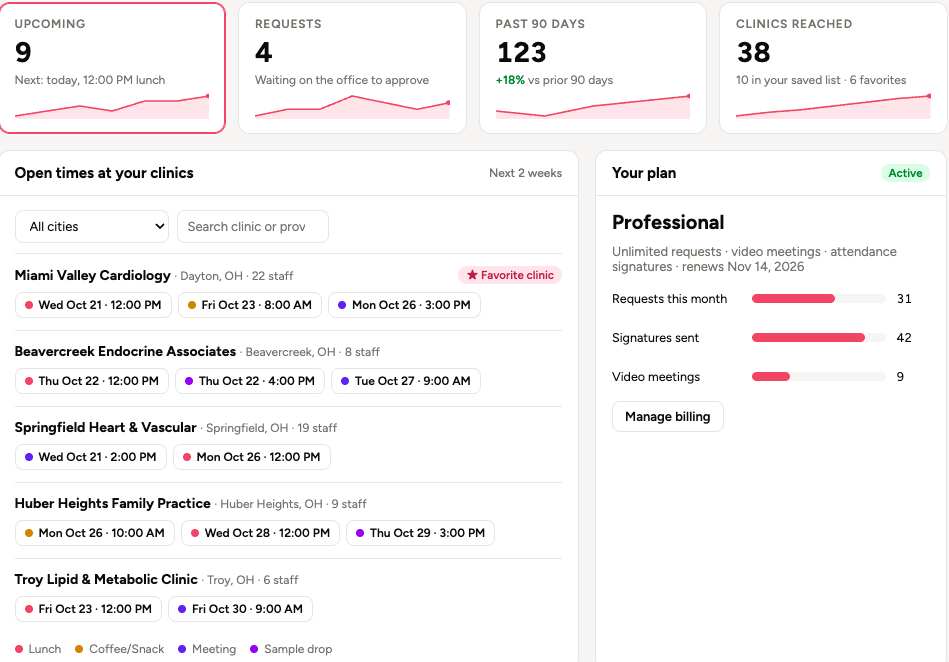Click the Active plan status badge
Viewport: 949px width, 662px height.
(x=905, y=173)
